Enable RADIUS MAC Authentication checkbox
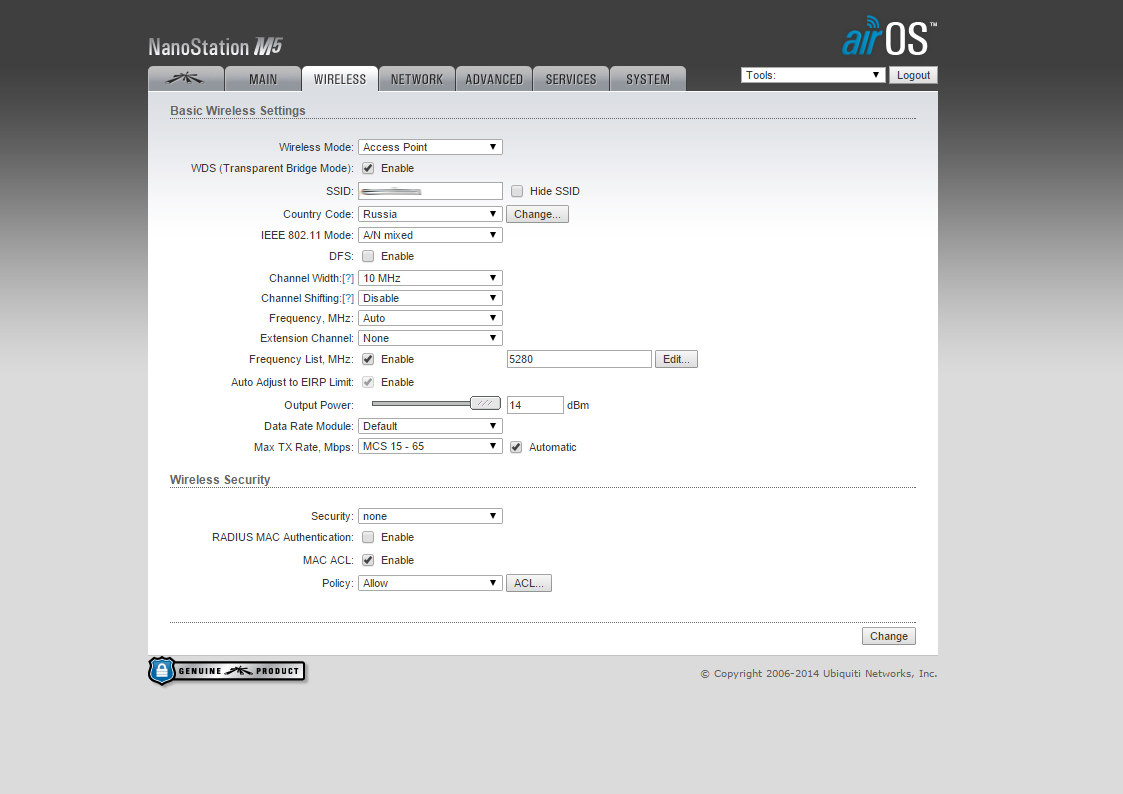The width and height of the screenshot is (1123, 794). point(368,537)
